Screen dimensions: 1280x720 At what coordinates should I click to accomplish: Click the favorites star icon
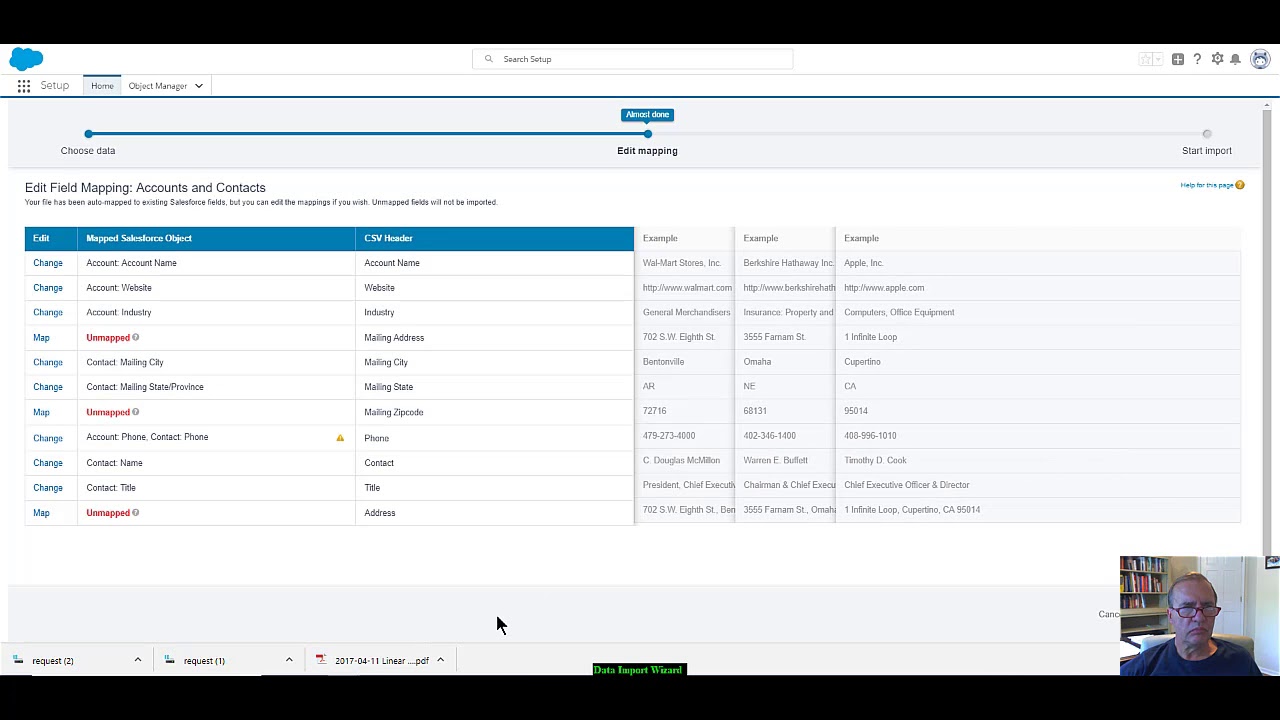pos(1146,60)
